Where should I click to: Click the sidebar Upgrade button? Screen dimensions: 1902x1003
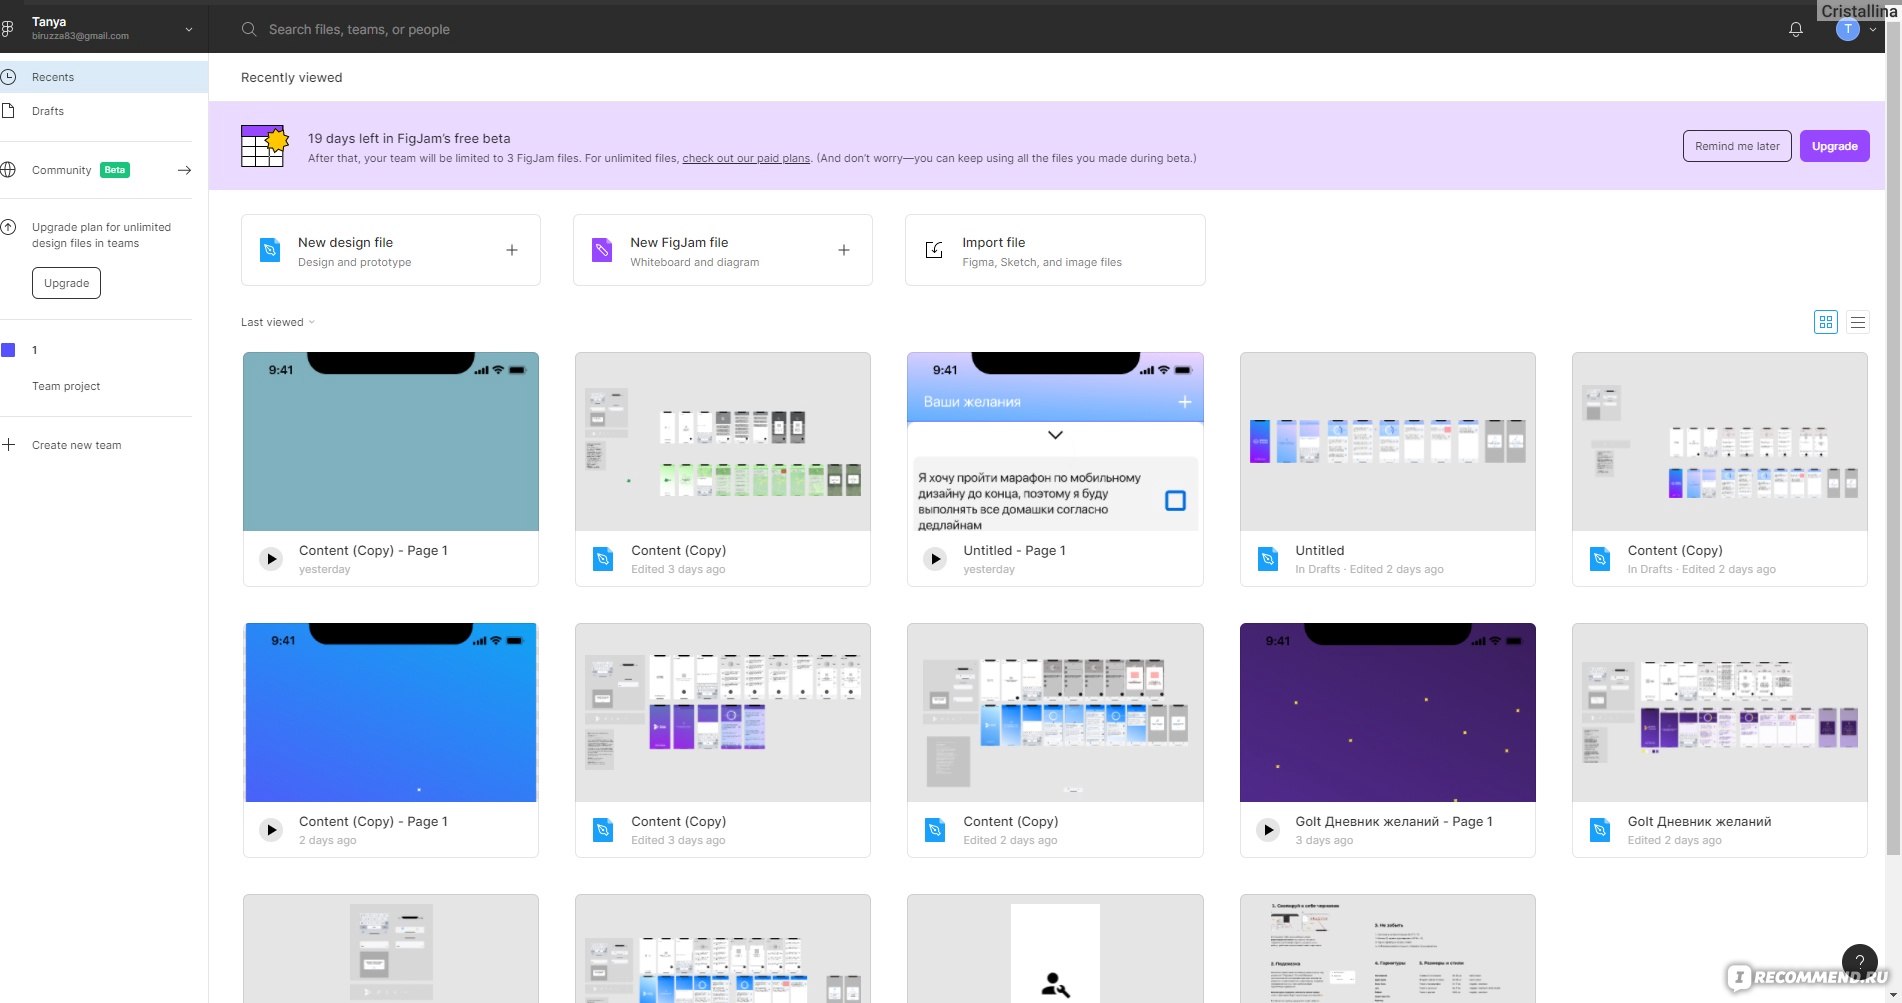(x=66, y=283)
